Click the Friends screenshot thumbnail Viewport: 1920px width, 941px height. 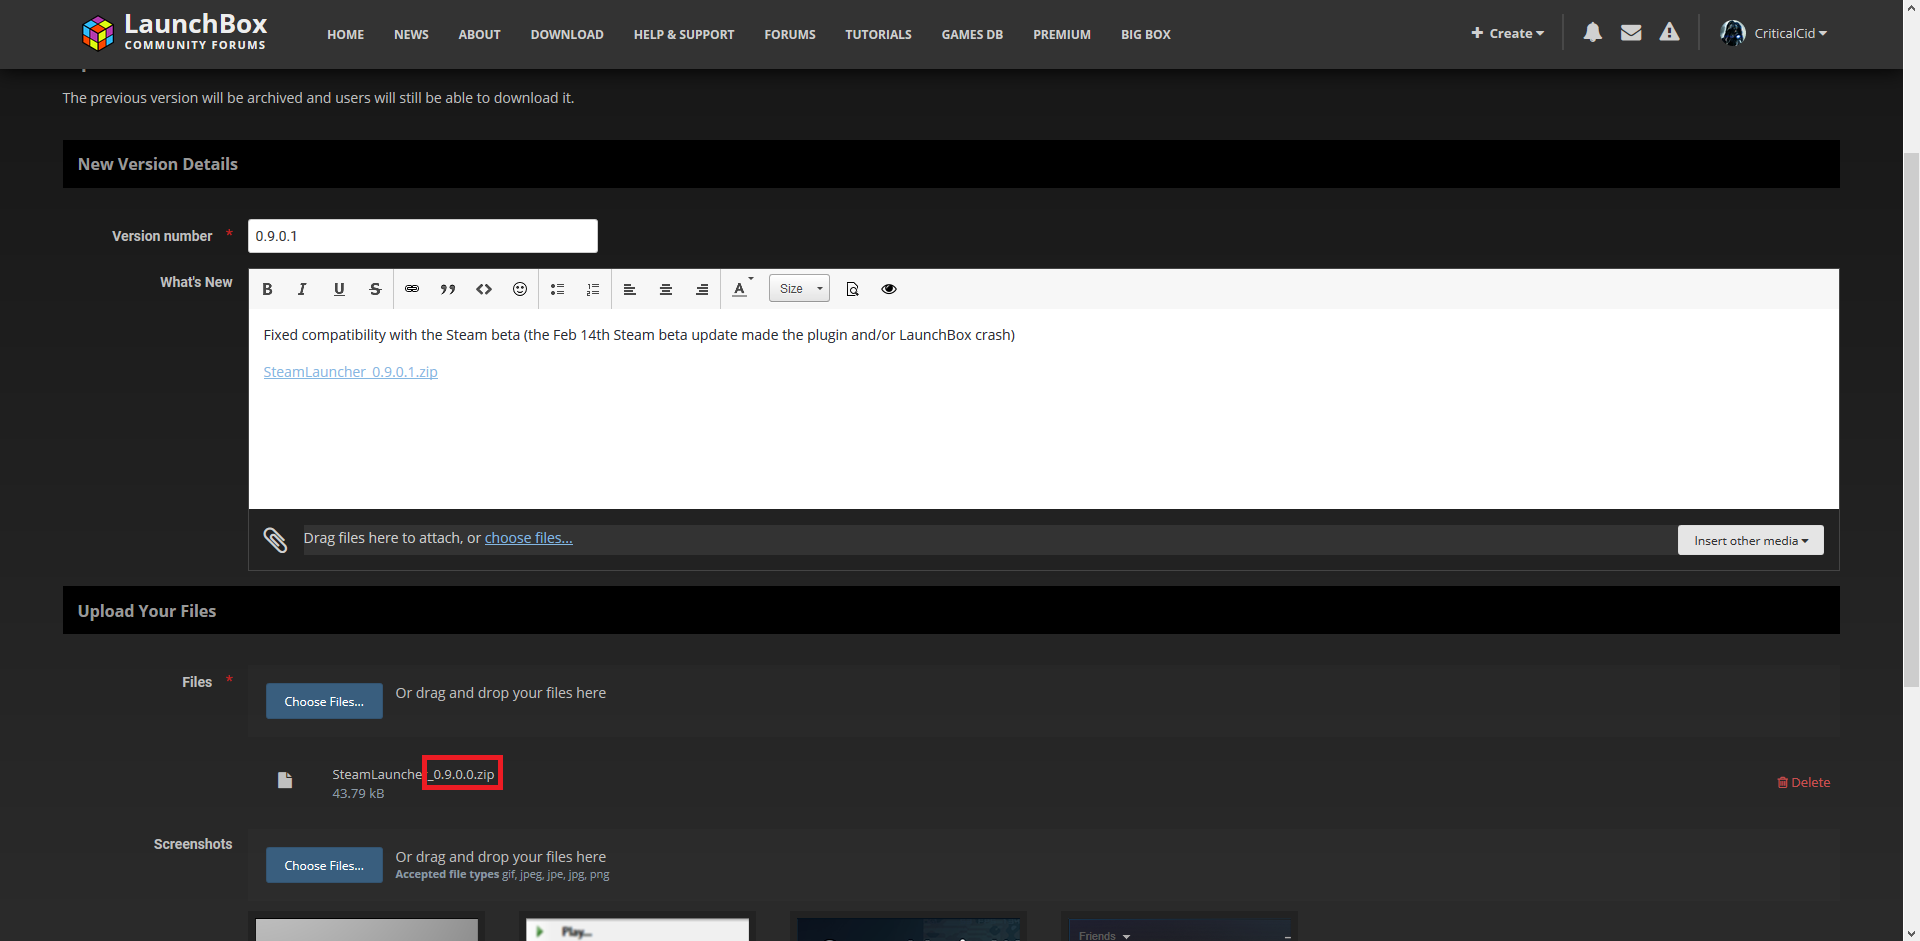click(1179, 928)
